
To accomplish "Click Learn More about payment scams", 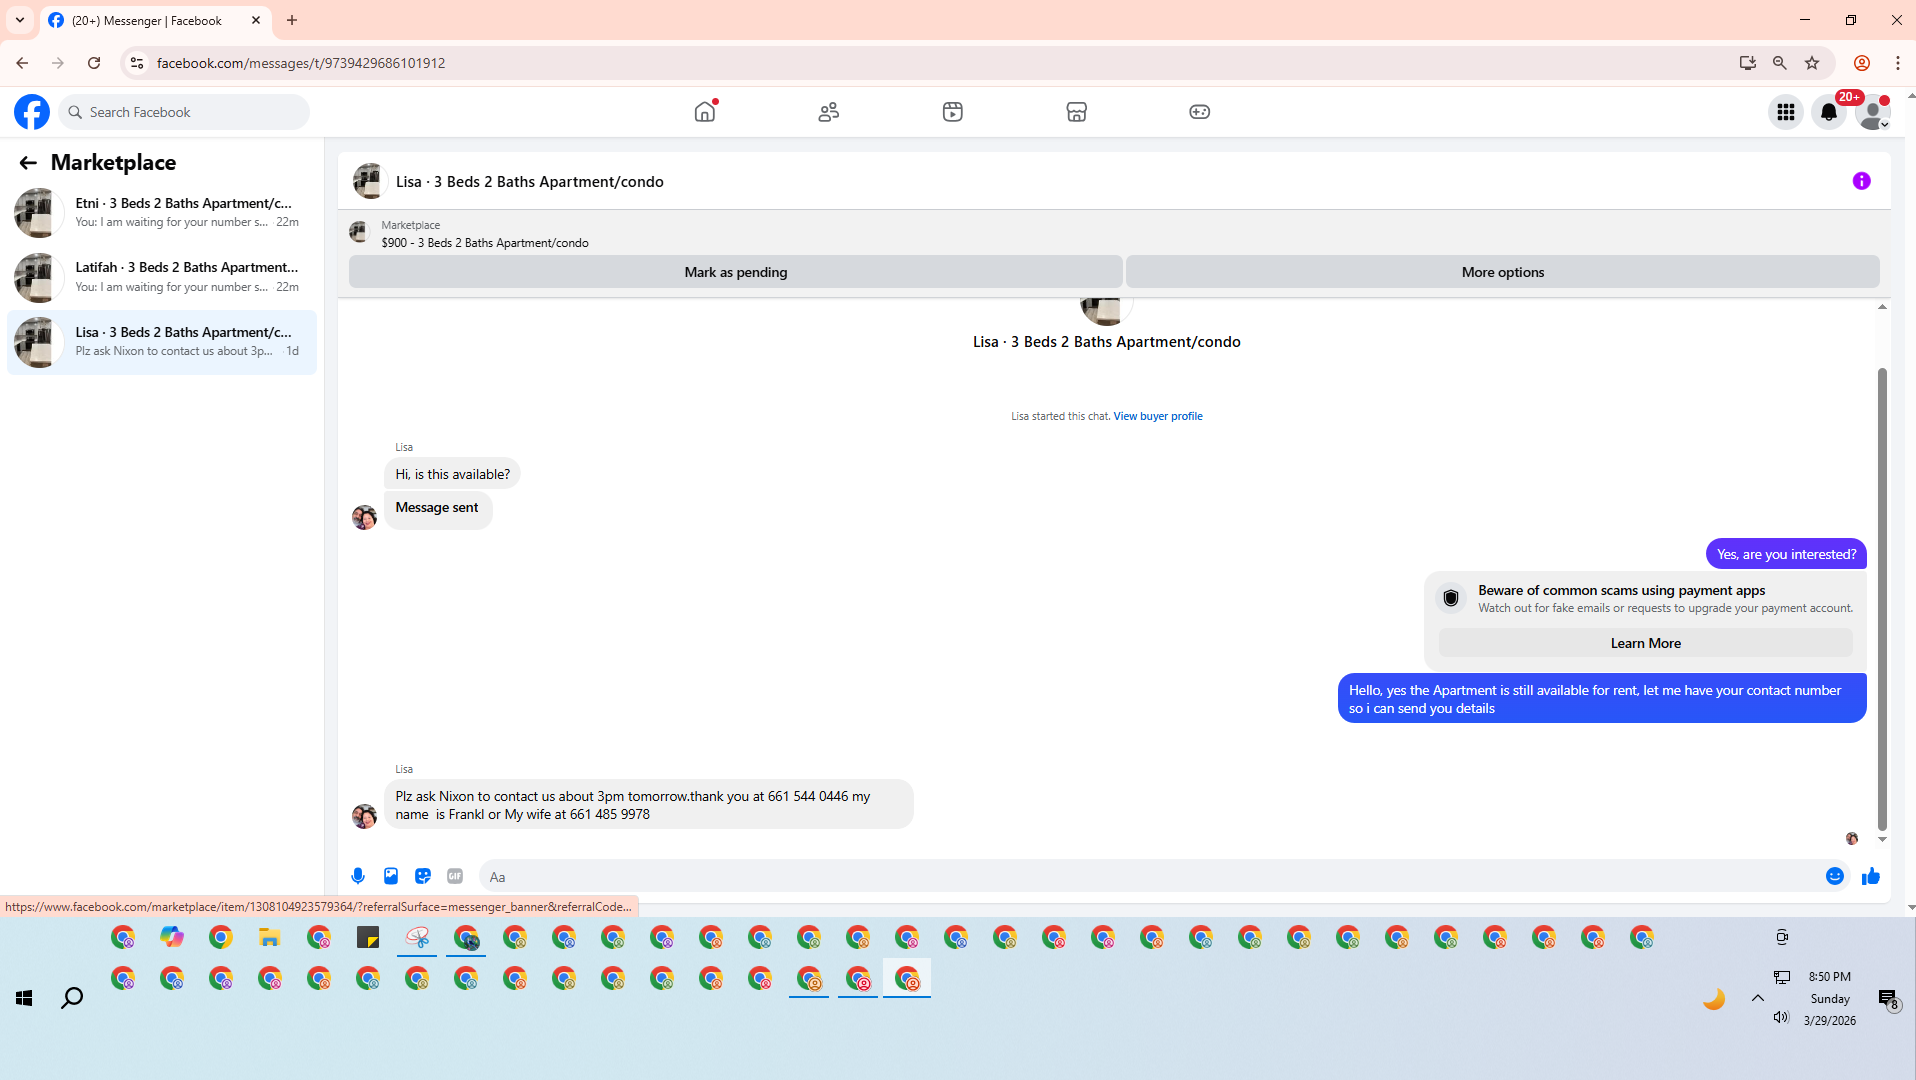I will pyautogui.click(x=1646, y=643).
